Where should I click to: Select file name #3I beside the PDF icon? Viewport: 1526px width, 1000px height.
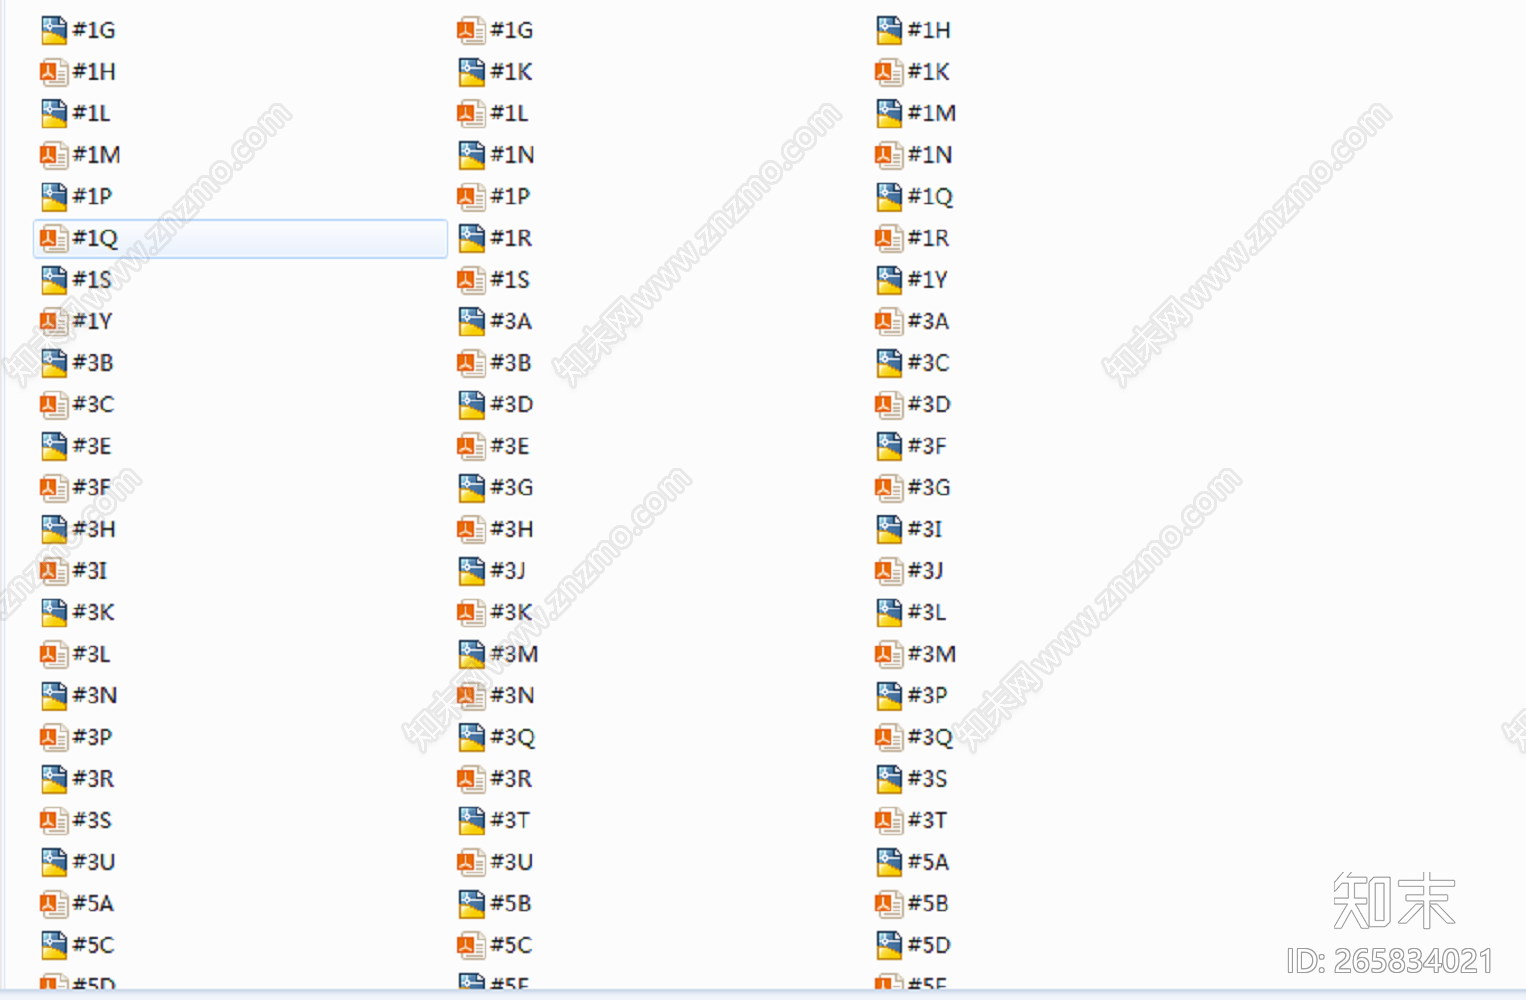(x=90, y=571)
